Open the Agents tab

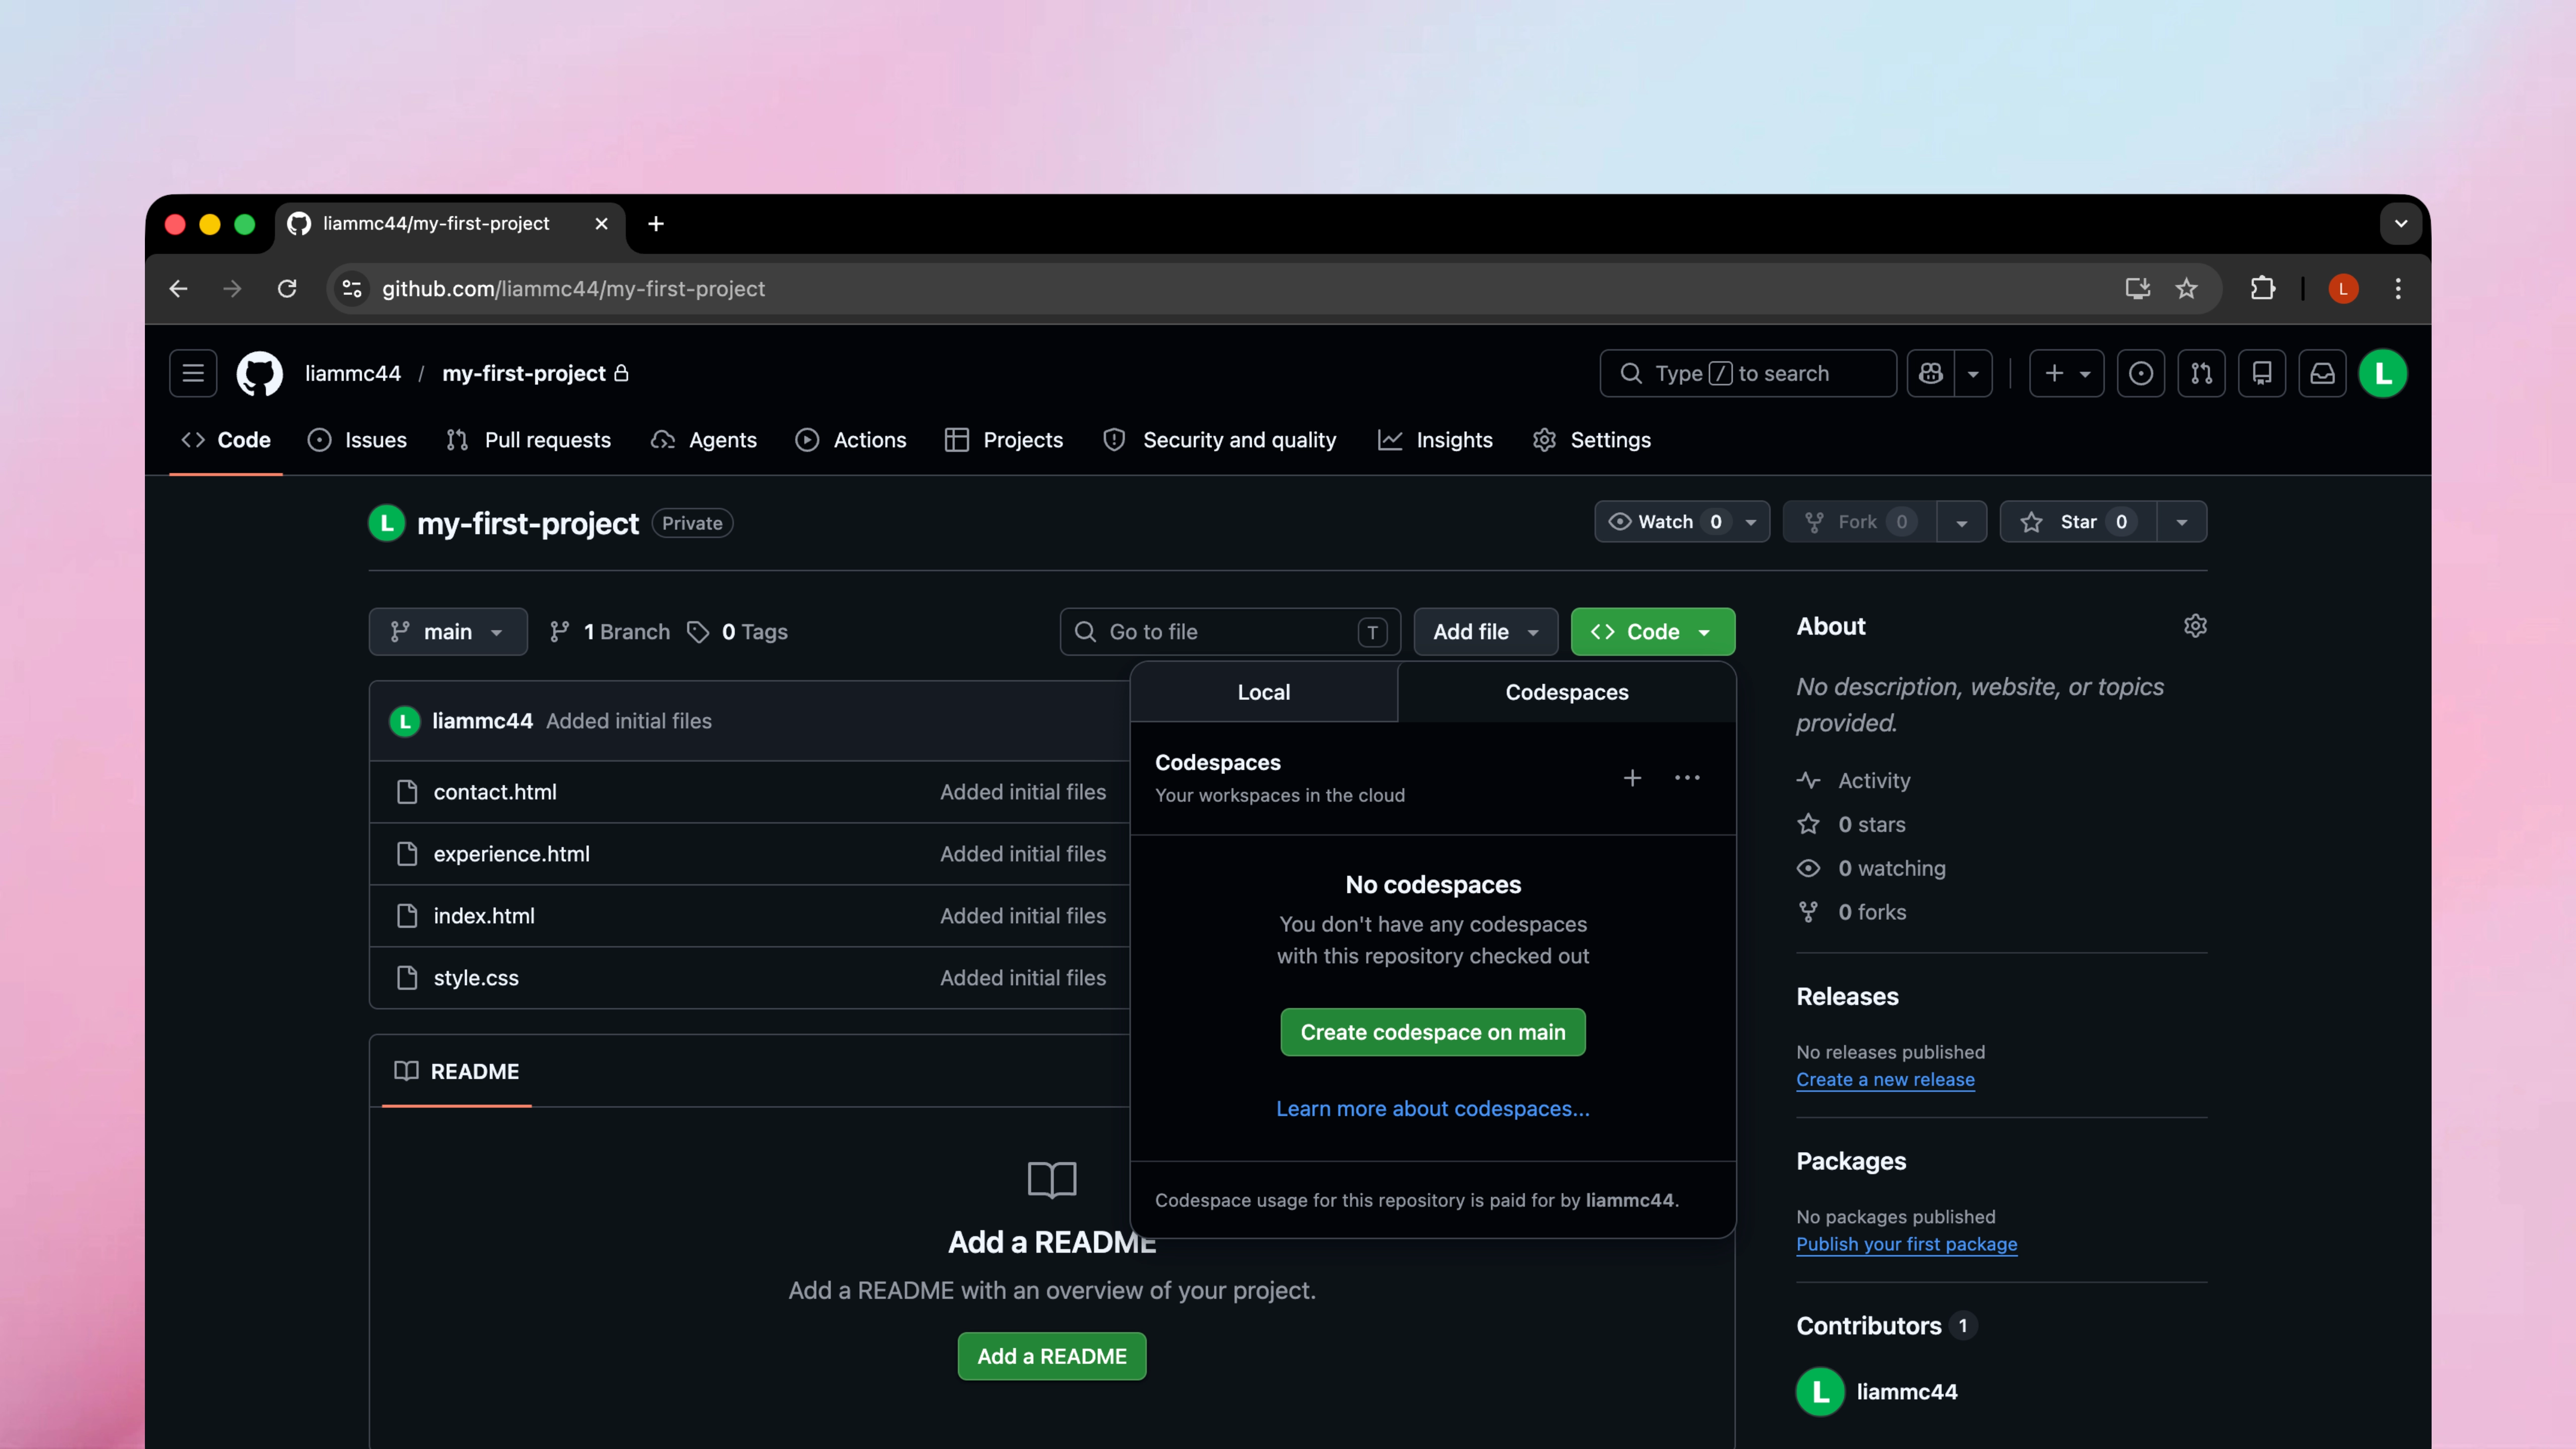pos(704,440)
